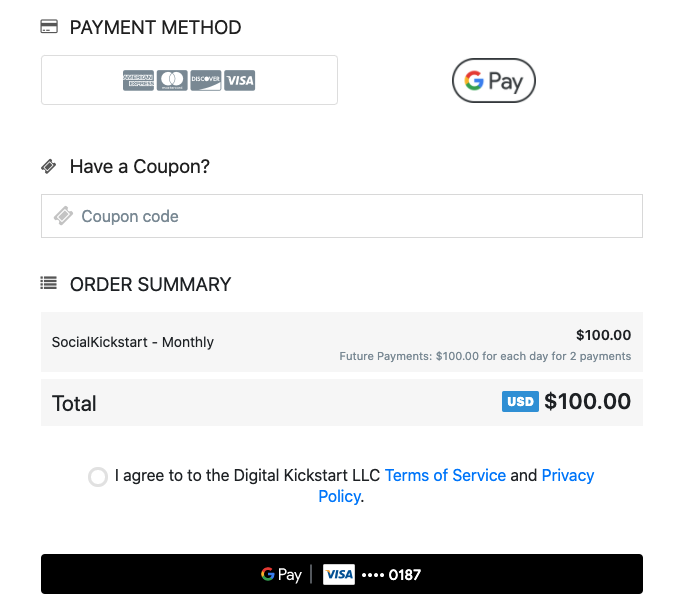Click the Future Payments details text
This screenshot has width=681, height=605.
tap(485, 356)
